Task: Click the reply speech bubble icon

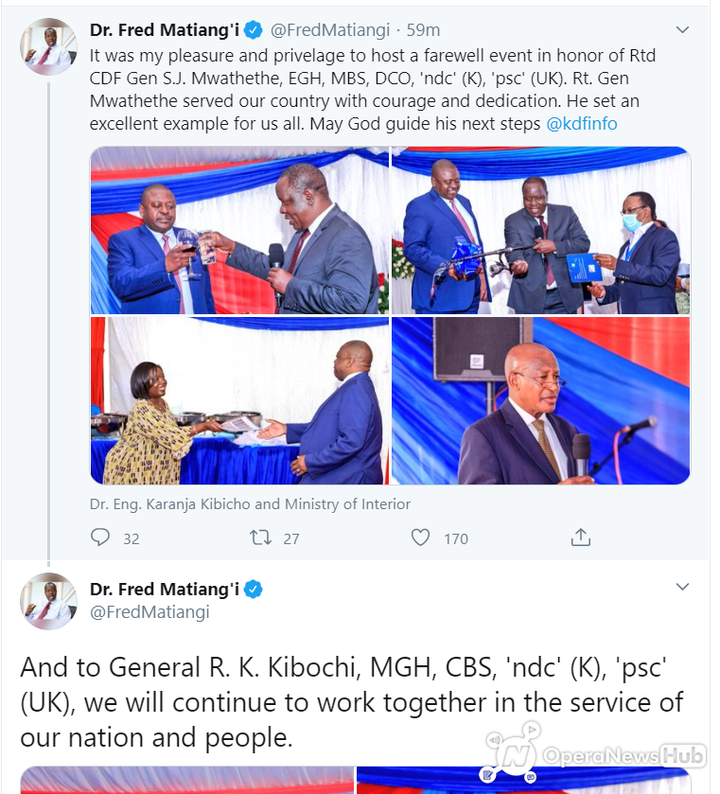Action: click(x=100, y=537)
